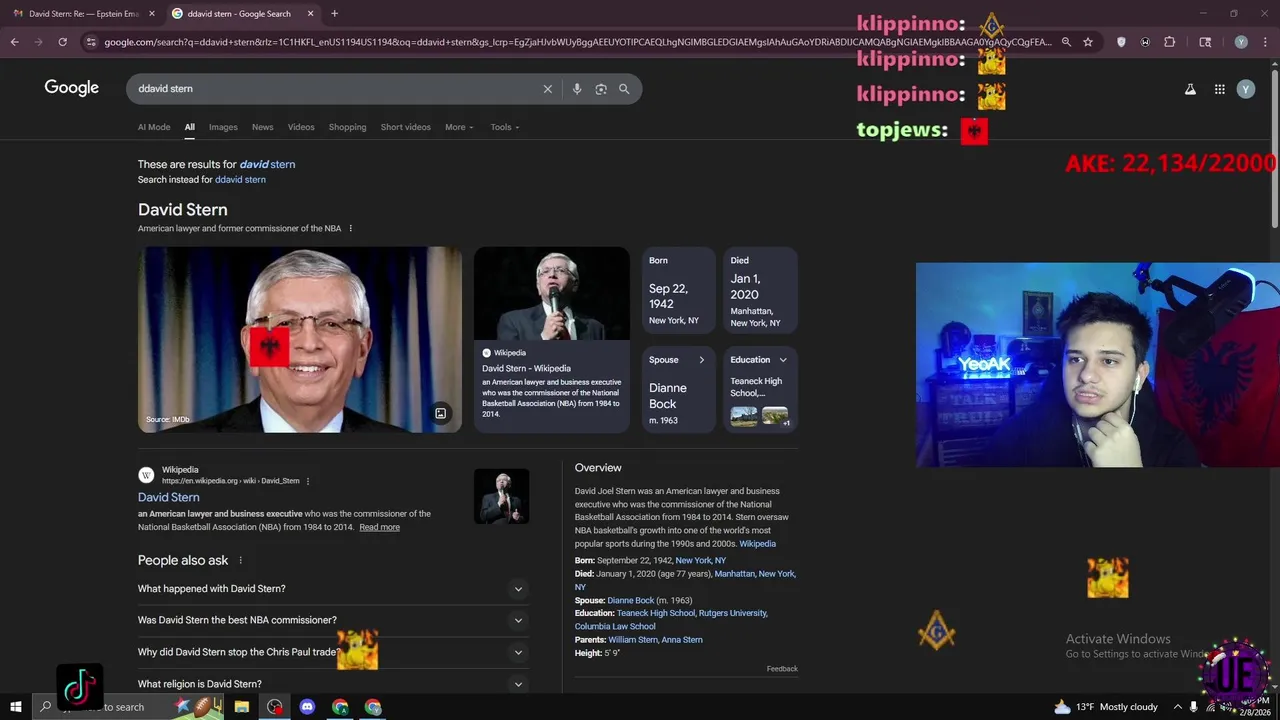
Task: Open thumbnail beside Wikipedia result
Action: click(501, 496)
